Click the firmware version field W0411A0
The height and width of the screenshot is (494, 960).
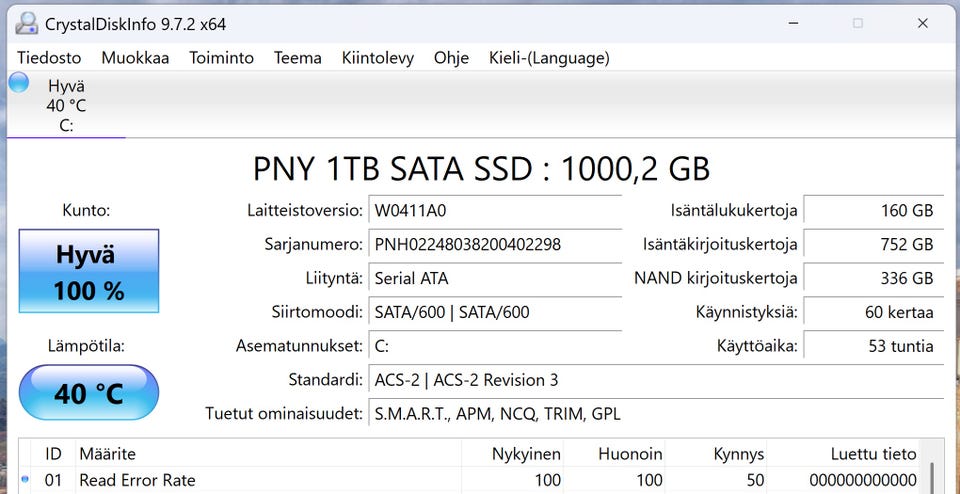pyautogui.click(x=494, y=211)
